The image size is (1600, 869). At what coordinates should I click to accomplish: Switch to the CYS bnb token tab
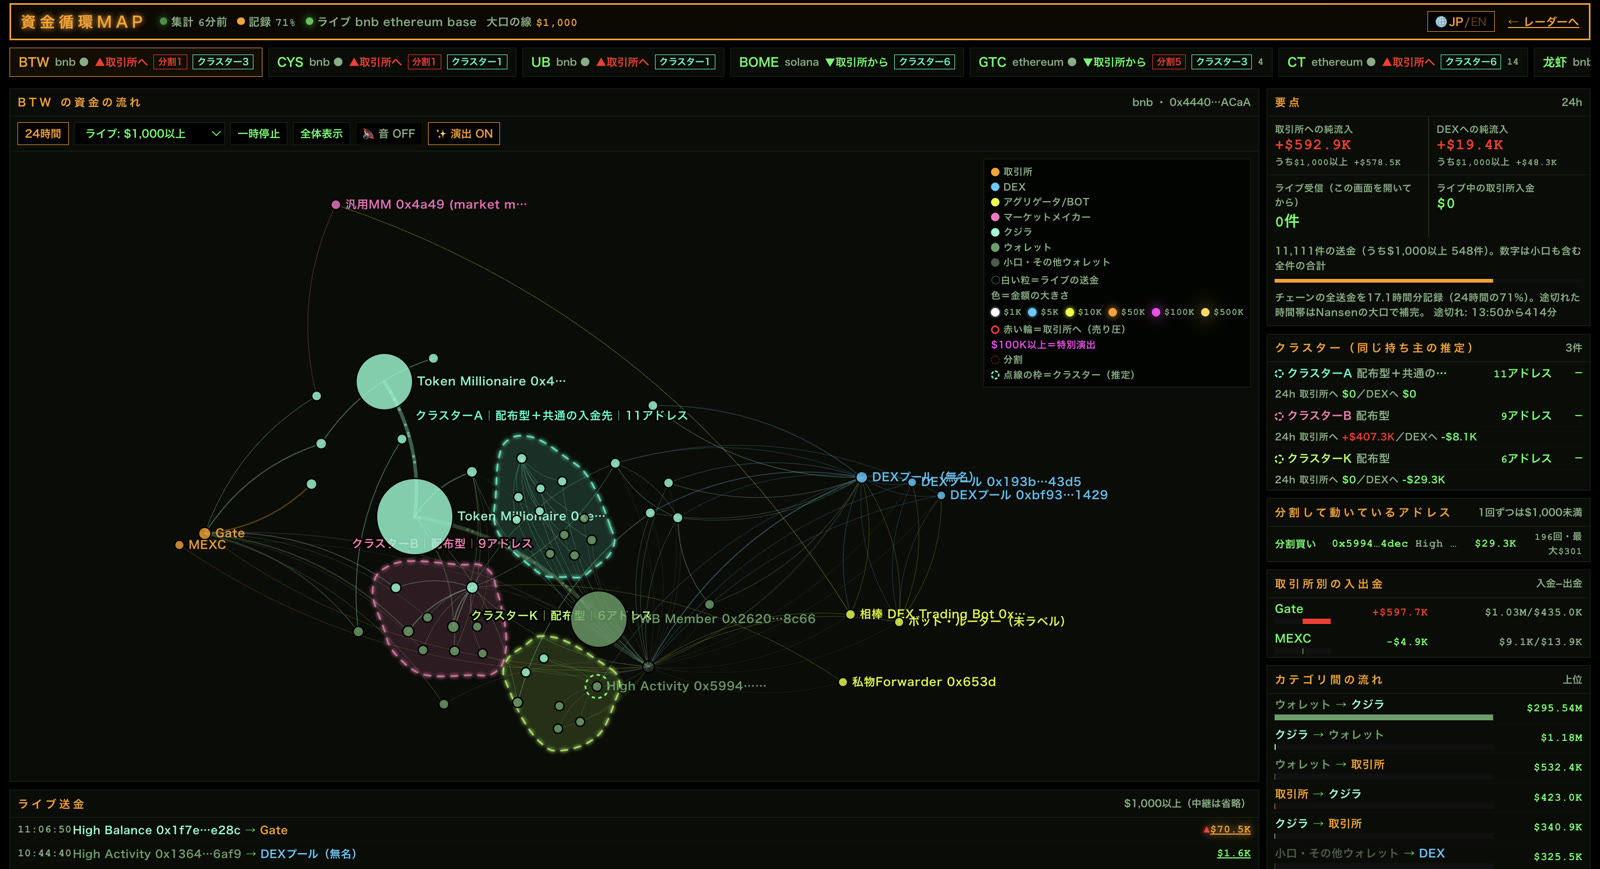[x=392, y=62]
